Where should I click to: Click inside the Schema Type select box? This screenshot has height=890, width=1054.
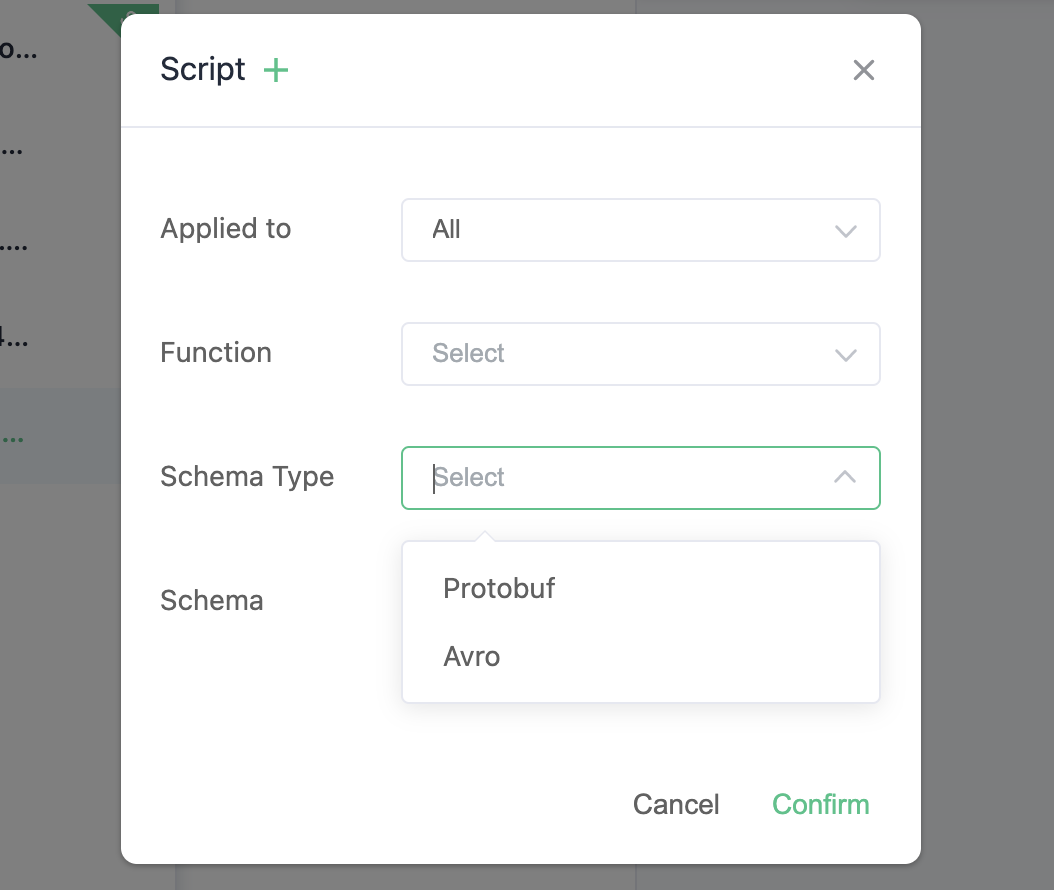pyautogui.click(x=620, y=478)
